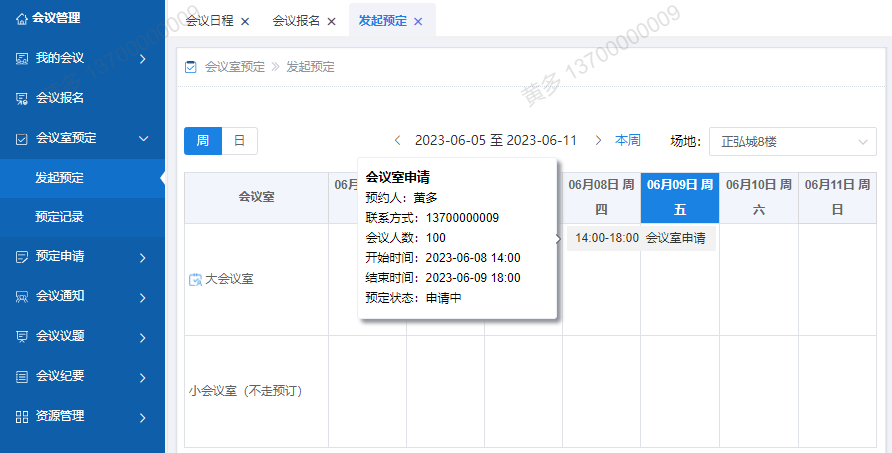Click the 会议室预定 checkbox icon in sidebar

[x=22, y=139]
